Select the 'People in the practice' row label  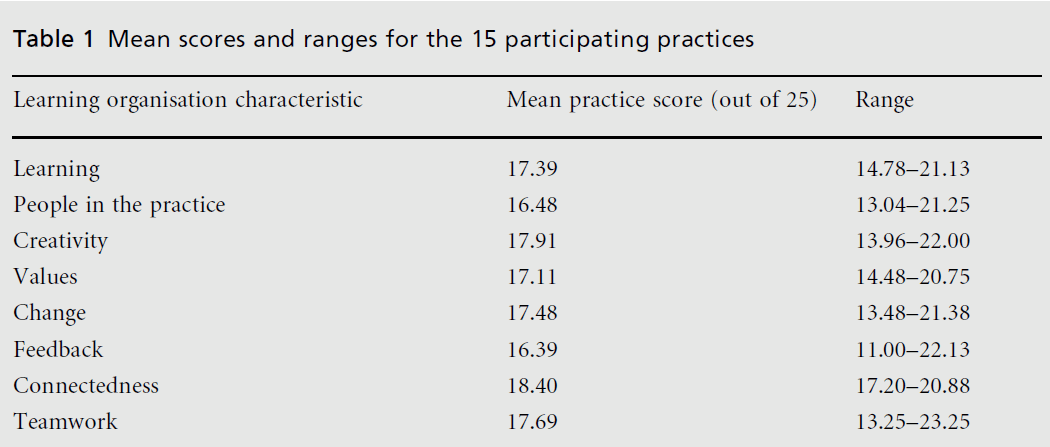coord(119,205)
